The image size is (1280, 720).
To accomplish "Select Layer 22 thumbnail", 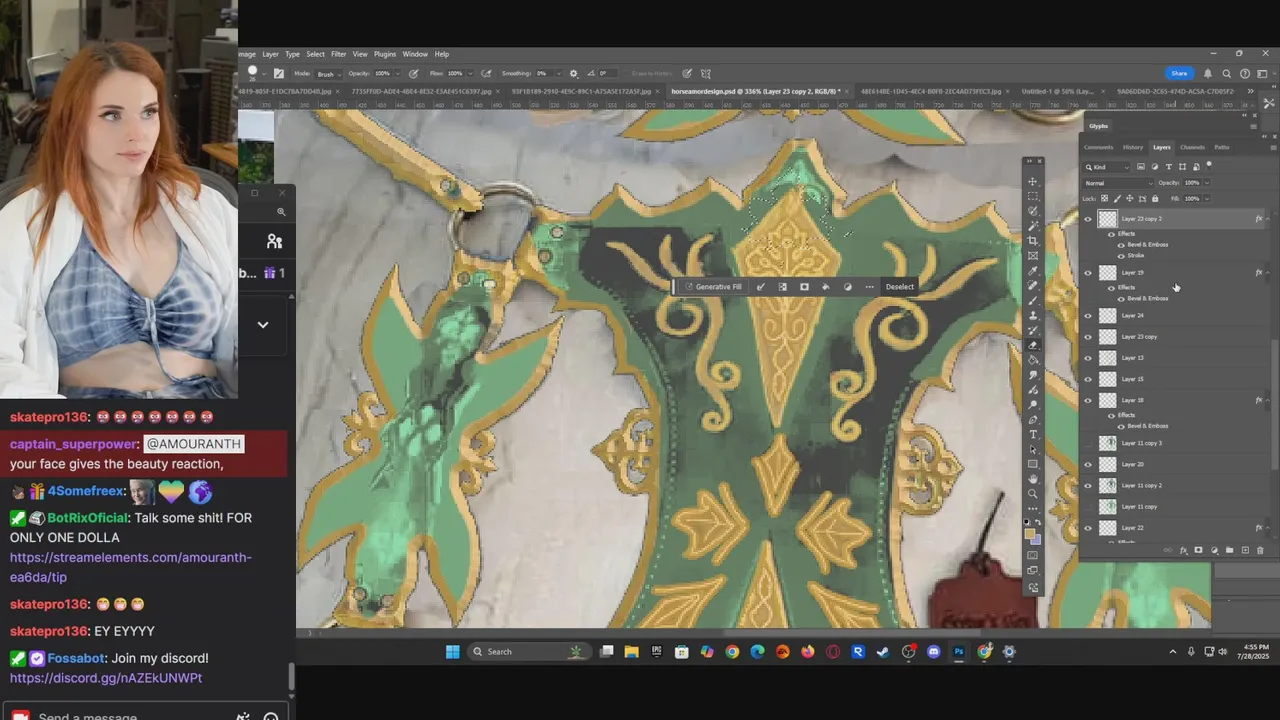I will coord(1107,528).
